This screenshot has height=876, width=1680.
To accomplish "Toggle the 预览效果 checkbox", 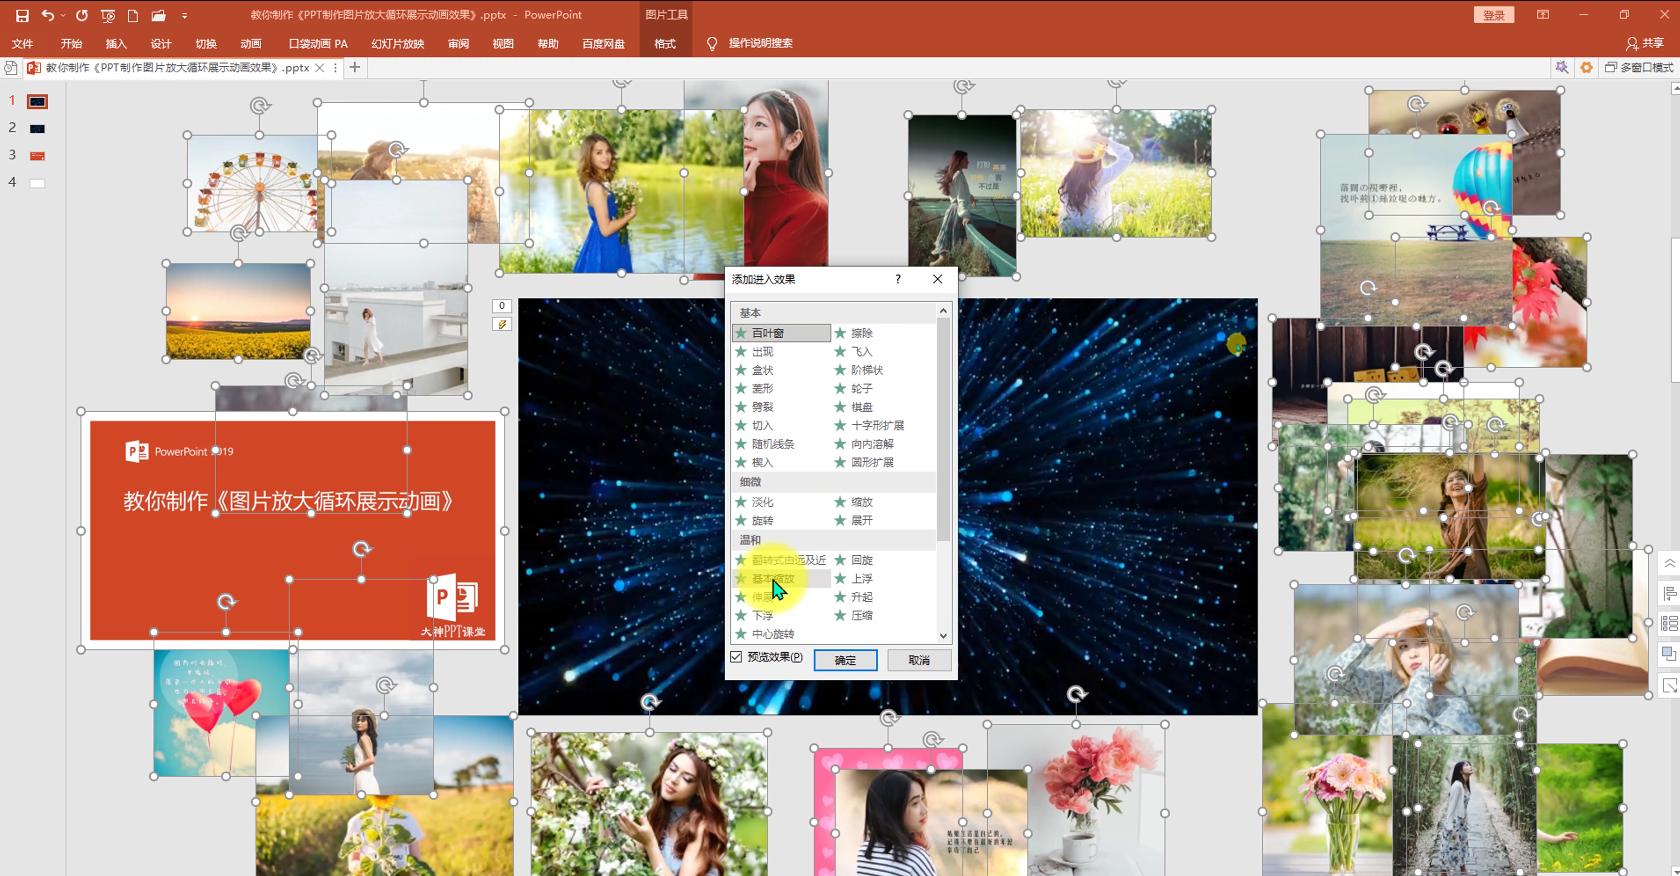I will click(x=737, y=657).
